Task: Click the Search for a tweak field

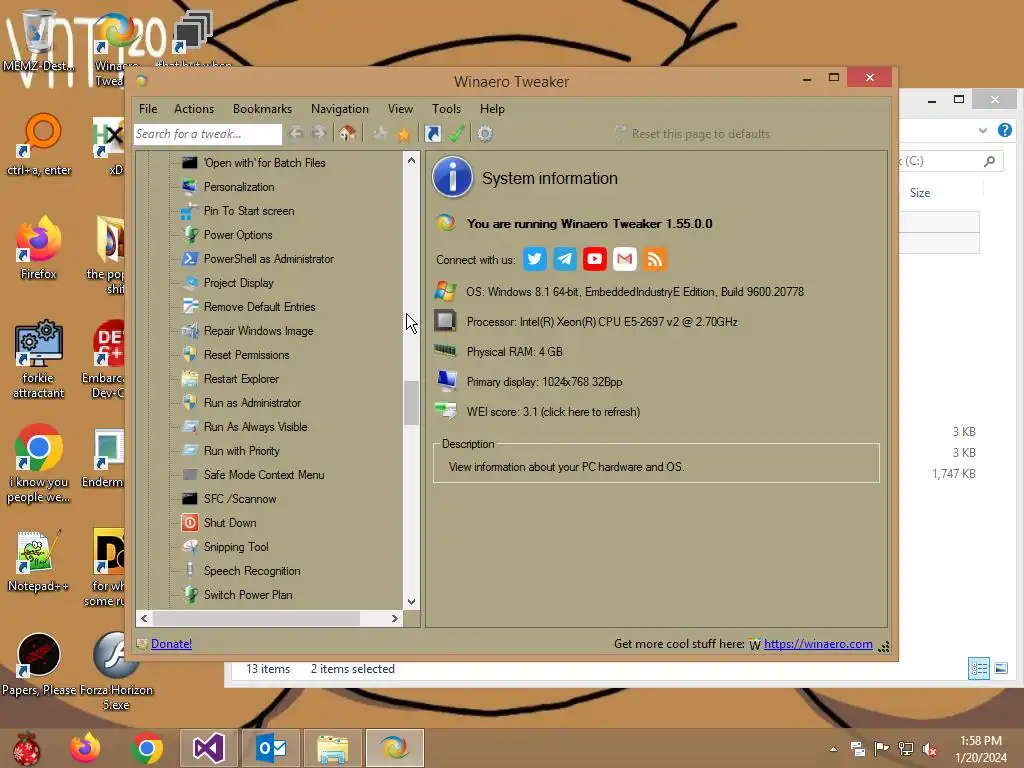Action: (208, 134)
